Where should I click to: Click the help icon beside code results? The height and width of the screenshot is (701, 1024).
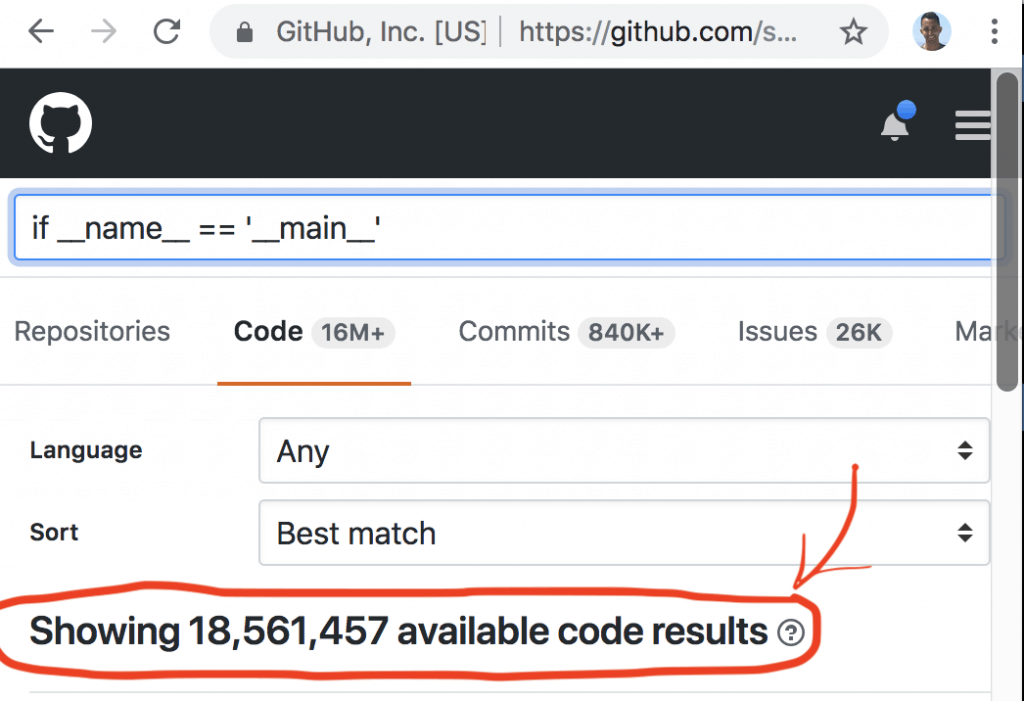pos(791,632)
